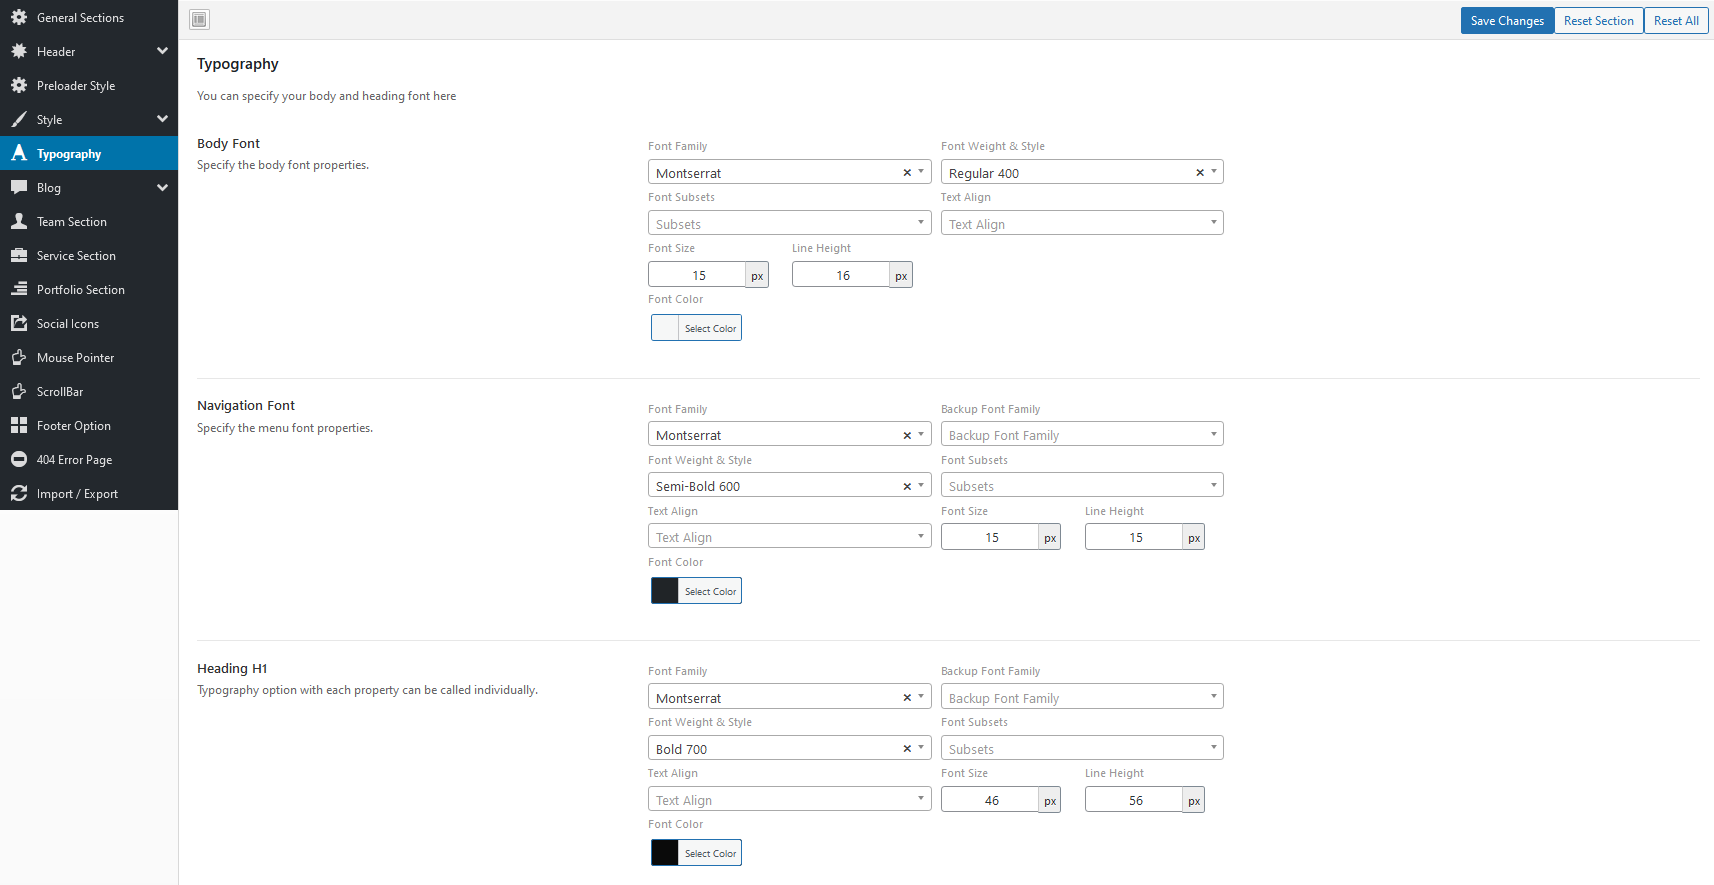
Task: Click the Navigation Font Size field
Action: click(991, 537)
